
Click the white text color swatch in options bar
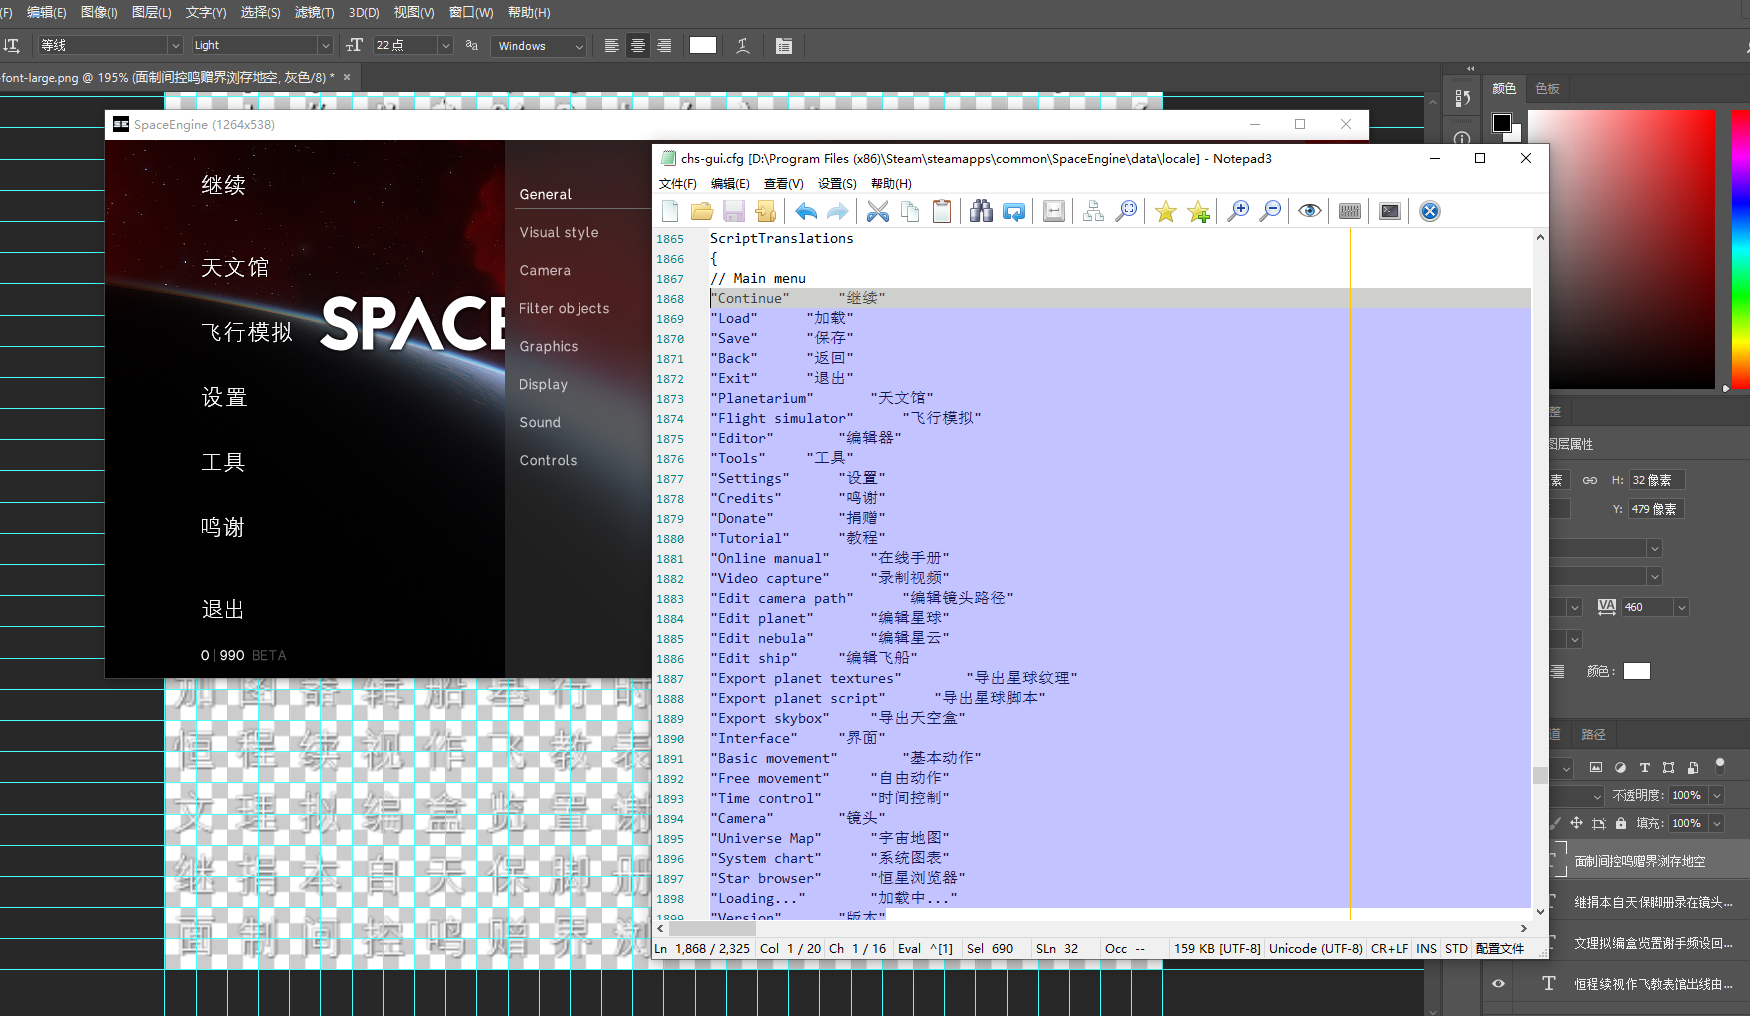pyautogui.click(x=703, y=45)
